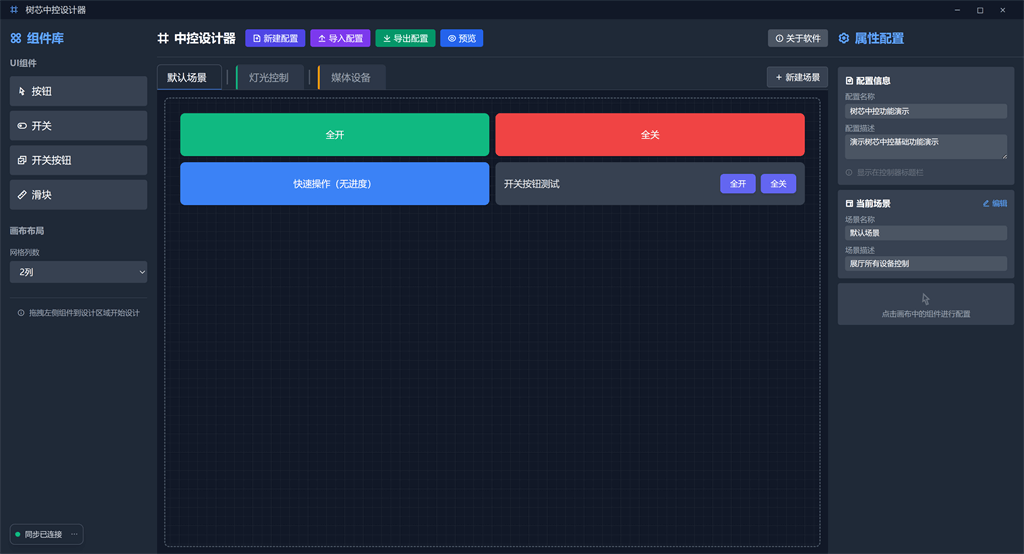Click the red 全关 canvas button
This screenshot has height=554, width=1024.
(650, 135)
